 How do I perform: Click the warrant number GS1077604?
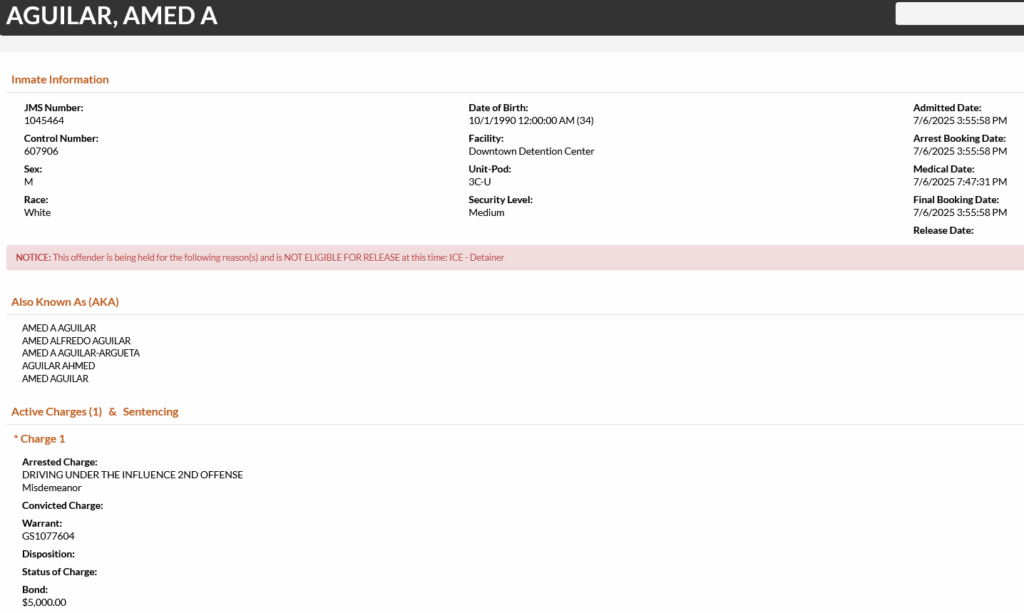click(48, 536)
